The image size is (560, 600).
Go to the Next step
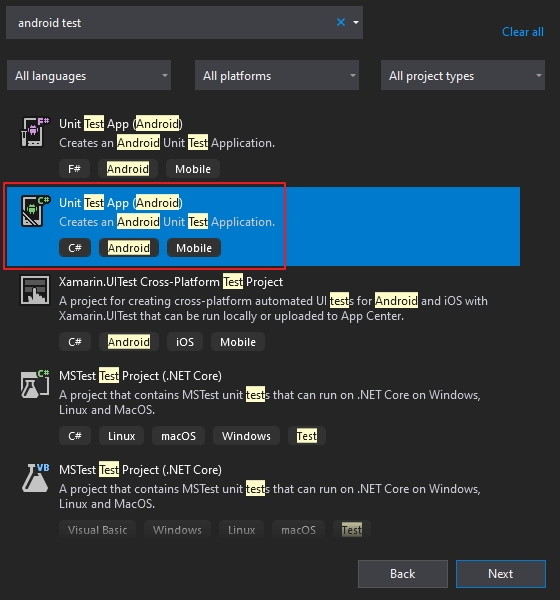tap(501, 574)
